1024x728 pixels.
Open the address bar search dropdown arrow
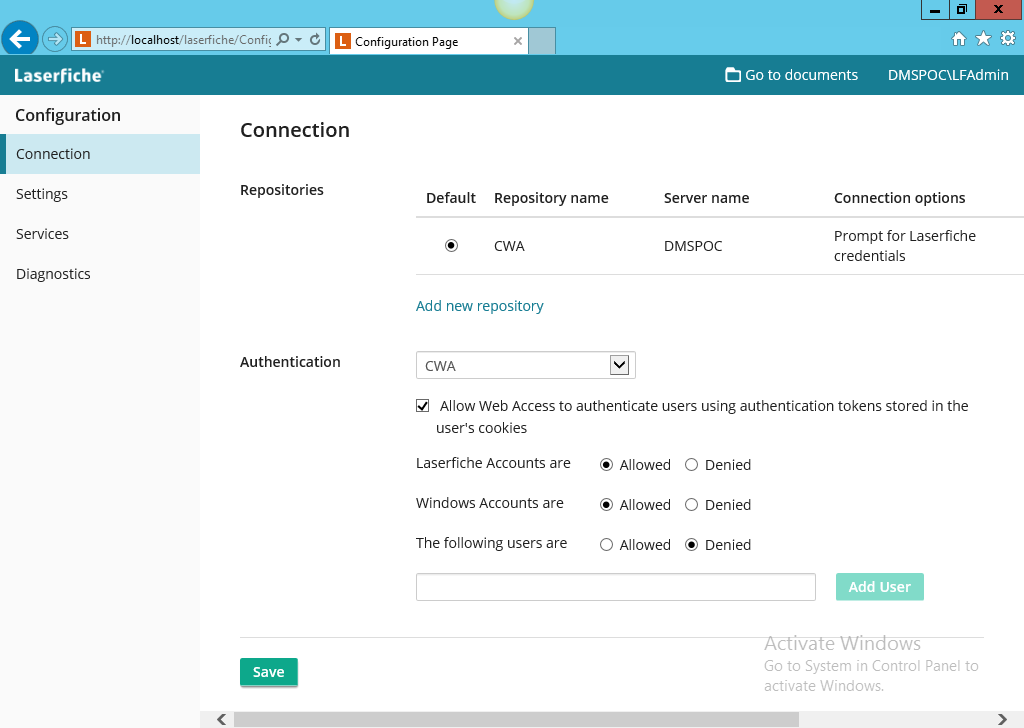coord(297,40)
